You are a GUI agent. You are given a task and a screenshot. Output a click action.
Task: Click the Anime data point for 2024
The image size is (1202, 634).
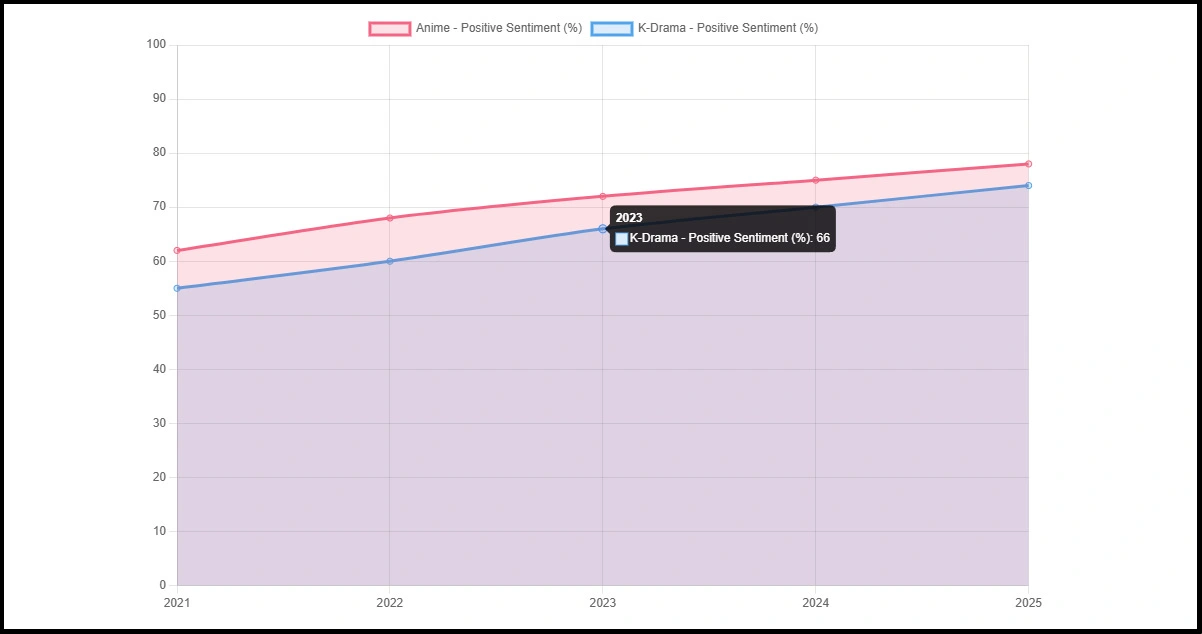pyautogui.click(x=815, y=180)
